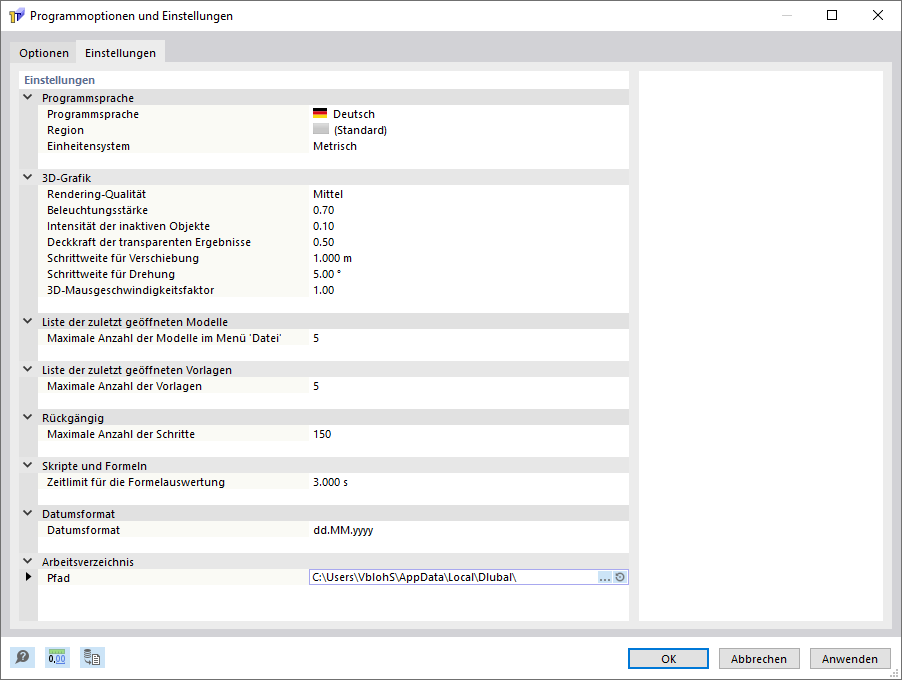This screenshot has height=680, width=902.
Task: Collapse the Arbeitsverzeichnis section
Action: (27, 562)
